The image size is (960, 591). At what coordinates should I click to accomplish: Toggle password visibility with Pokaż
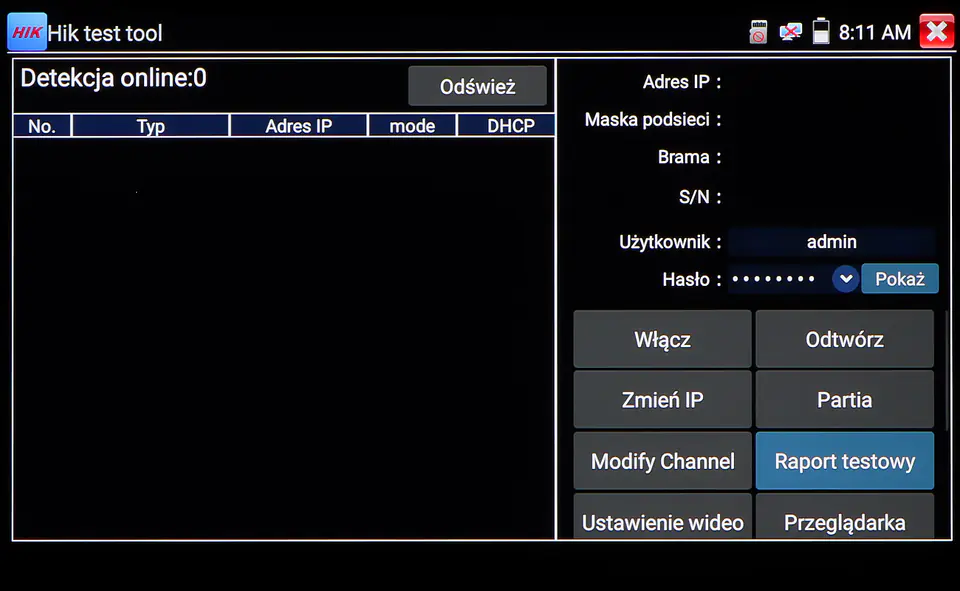899,279
